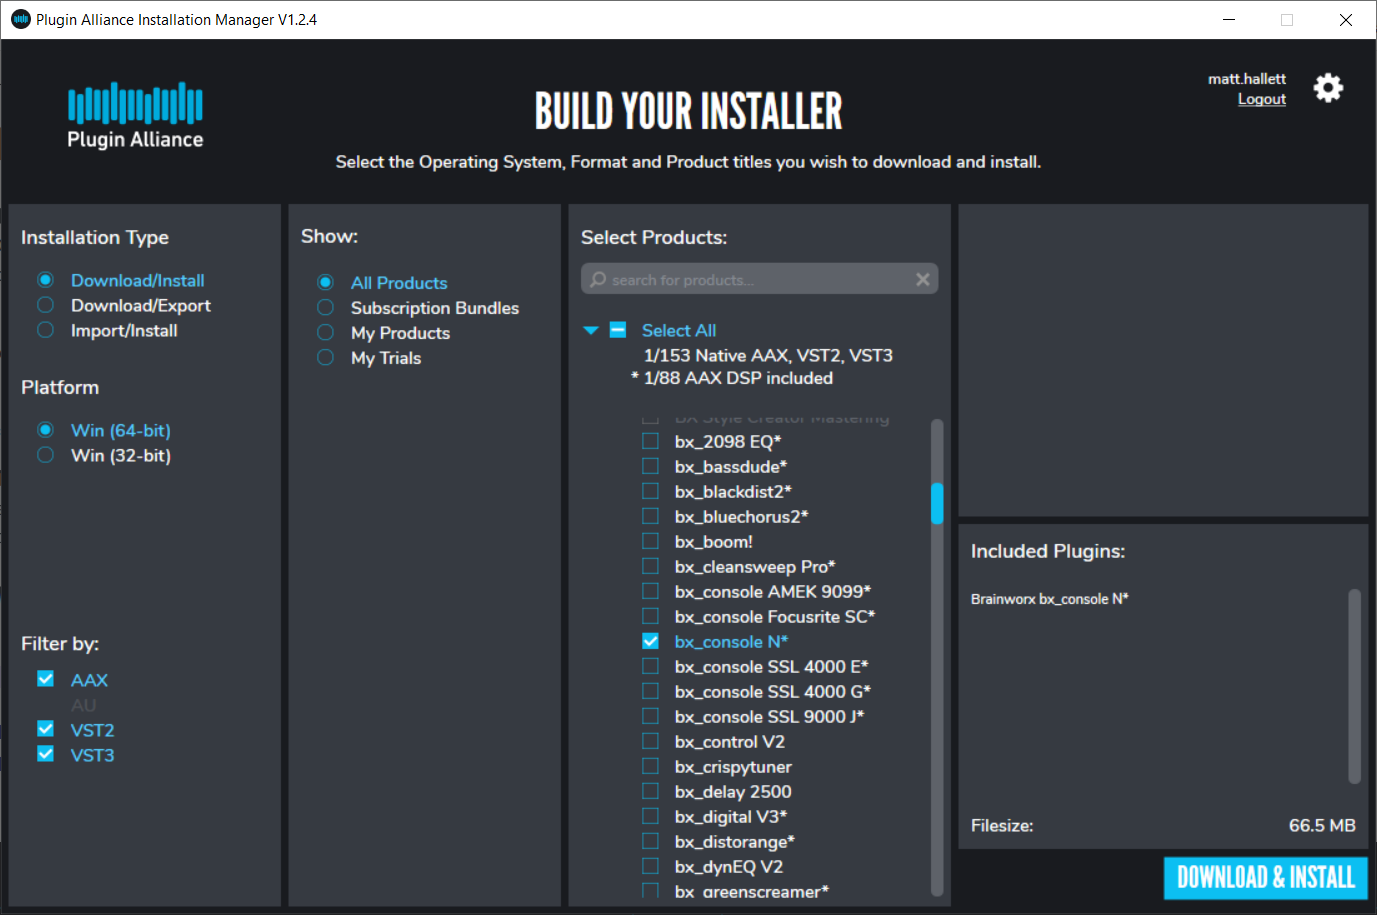Image resolution: width=1377 pixels, height=915 pixels.
Task: Toggle the AAX format filter checkbox
Action: 45,679
